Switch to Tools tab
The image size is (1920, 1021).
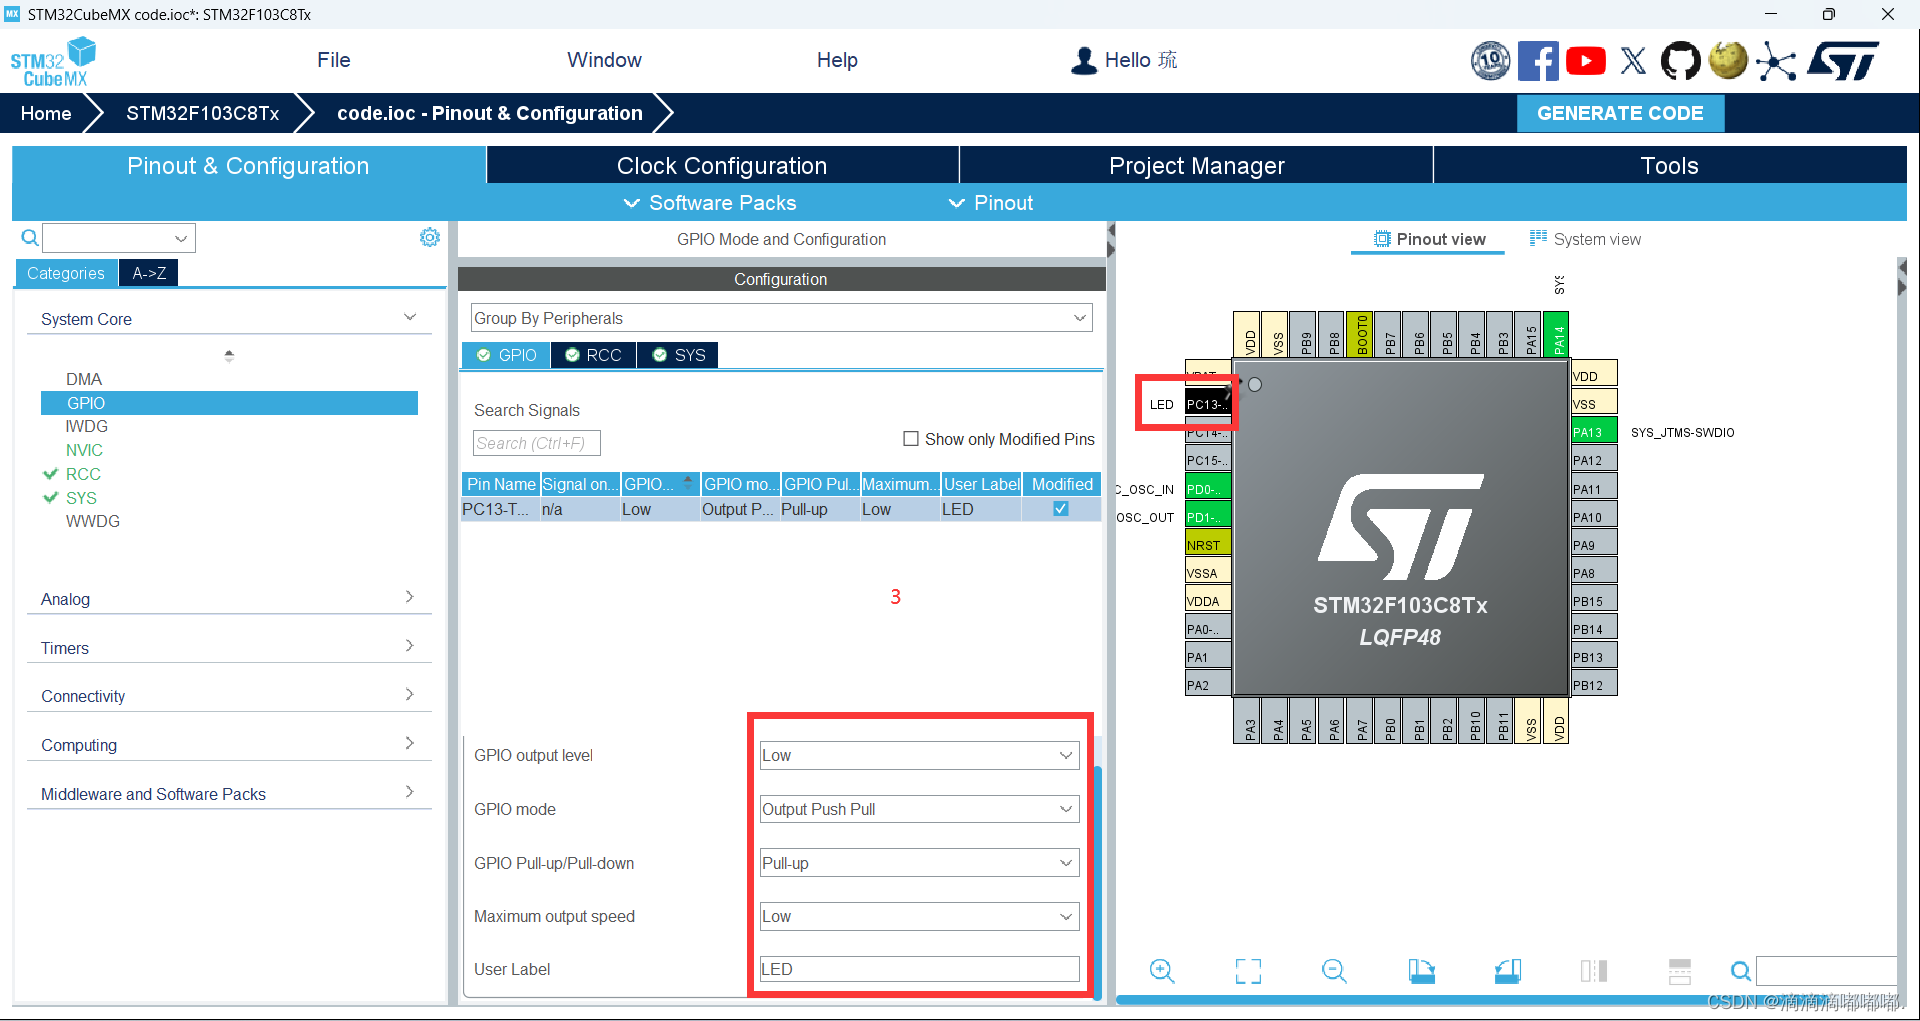[1670, 166]
